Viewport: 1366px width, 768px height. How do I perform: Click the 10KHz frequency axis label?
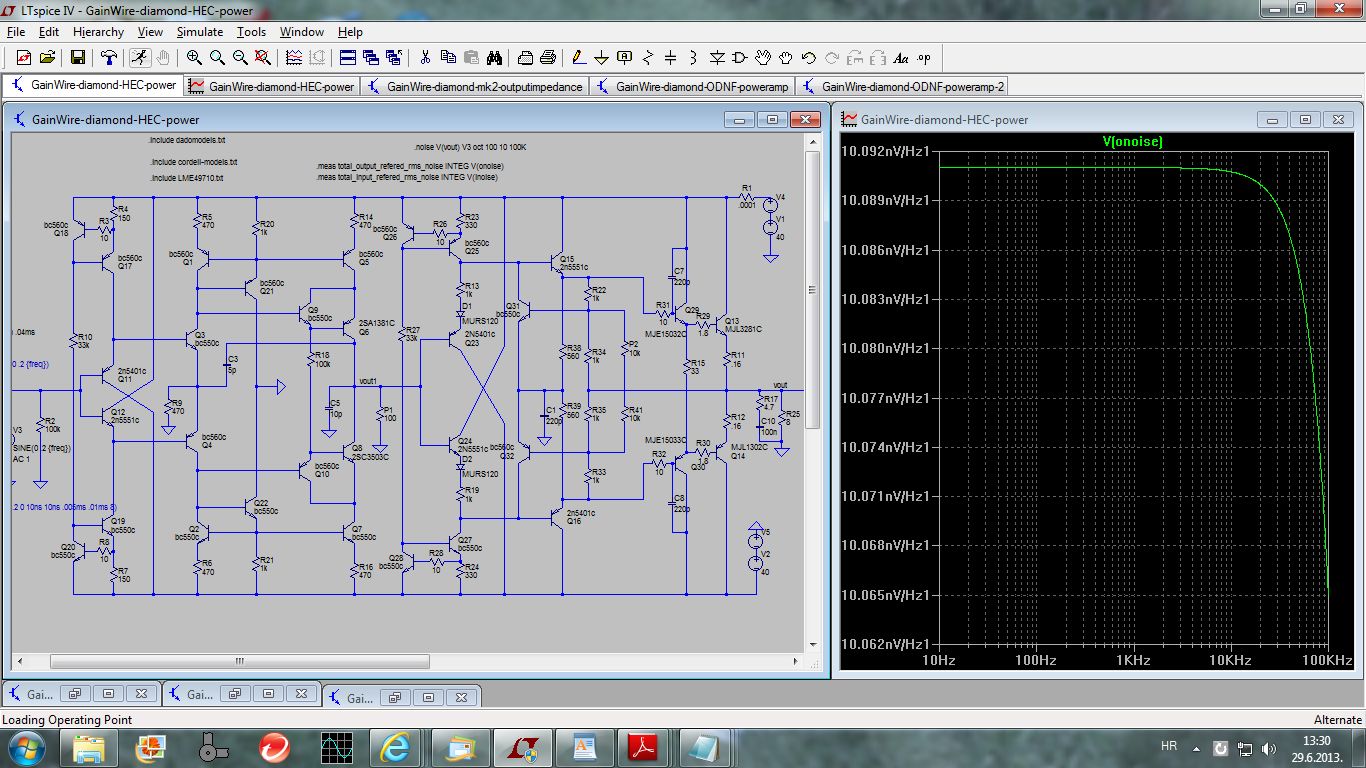(x=1229, y=661)
